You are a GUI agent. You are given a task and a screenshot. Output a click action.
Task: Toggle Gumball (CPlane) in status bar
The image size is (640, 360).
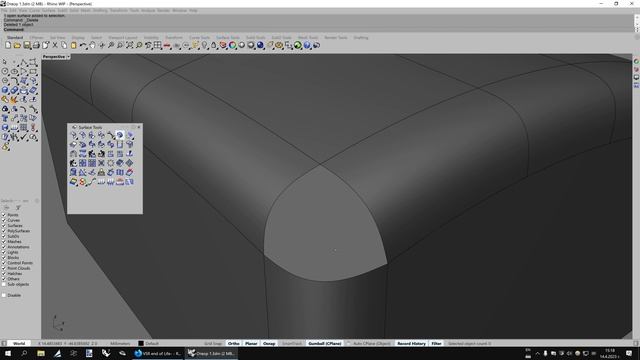324,343
